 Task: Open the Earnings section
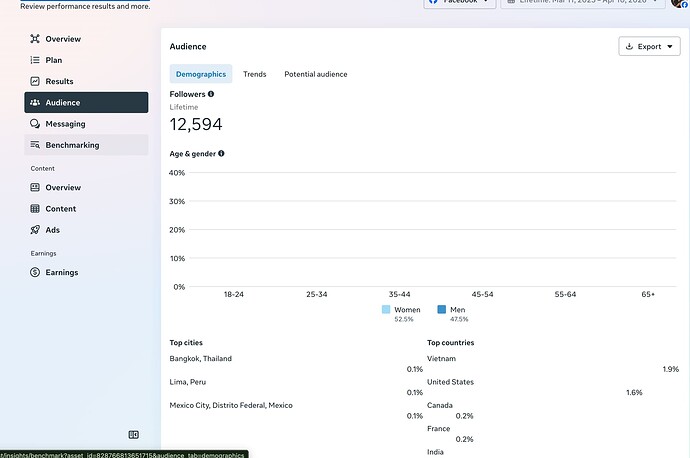coord(86,272)
